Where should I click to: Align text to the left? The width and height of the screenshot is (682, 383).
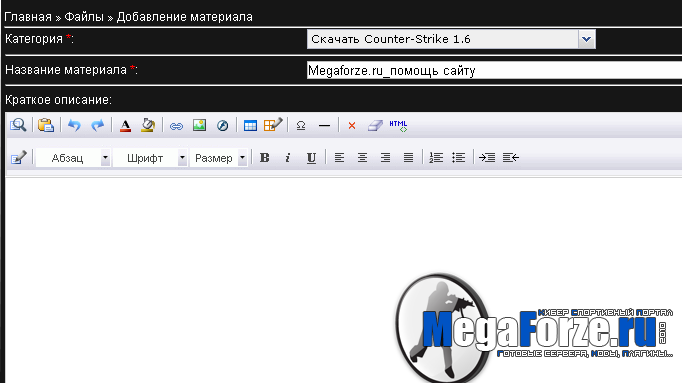(339, 157)
